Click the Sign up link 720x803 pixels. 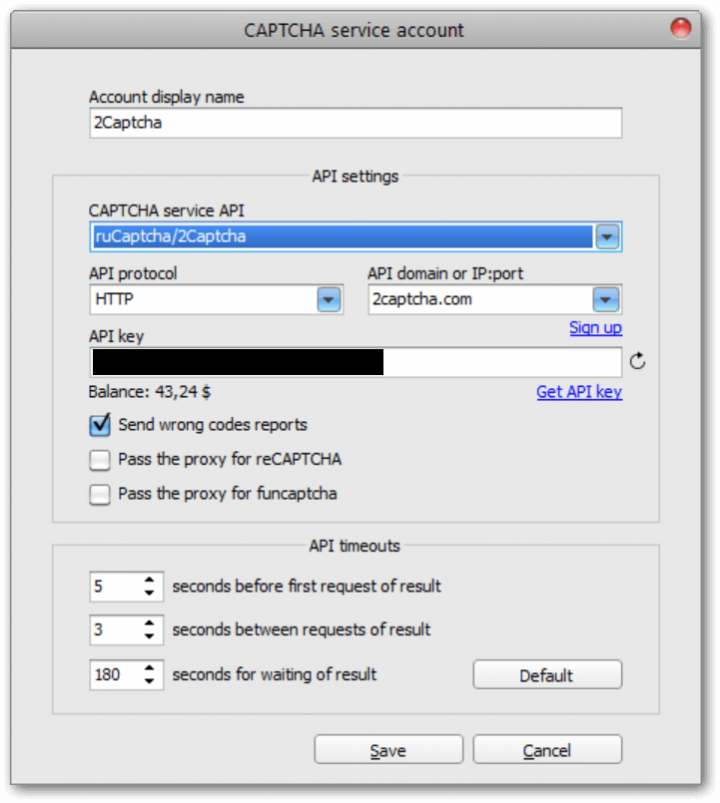pos(596,328)
